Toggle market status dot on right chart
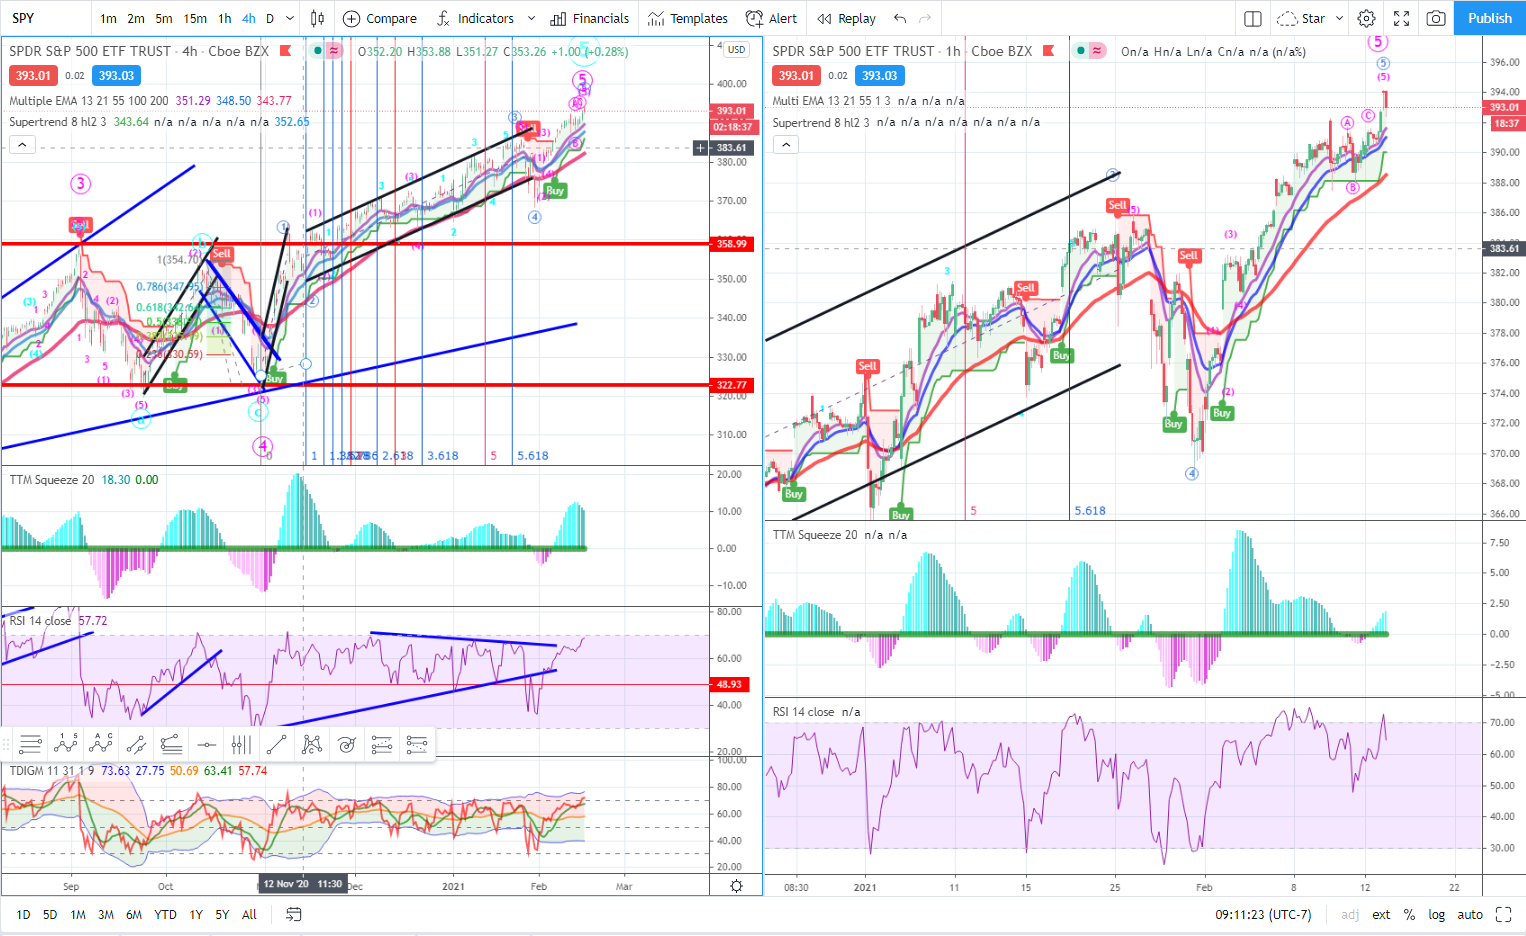1526x936 pixels. click(1080, 51)
